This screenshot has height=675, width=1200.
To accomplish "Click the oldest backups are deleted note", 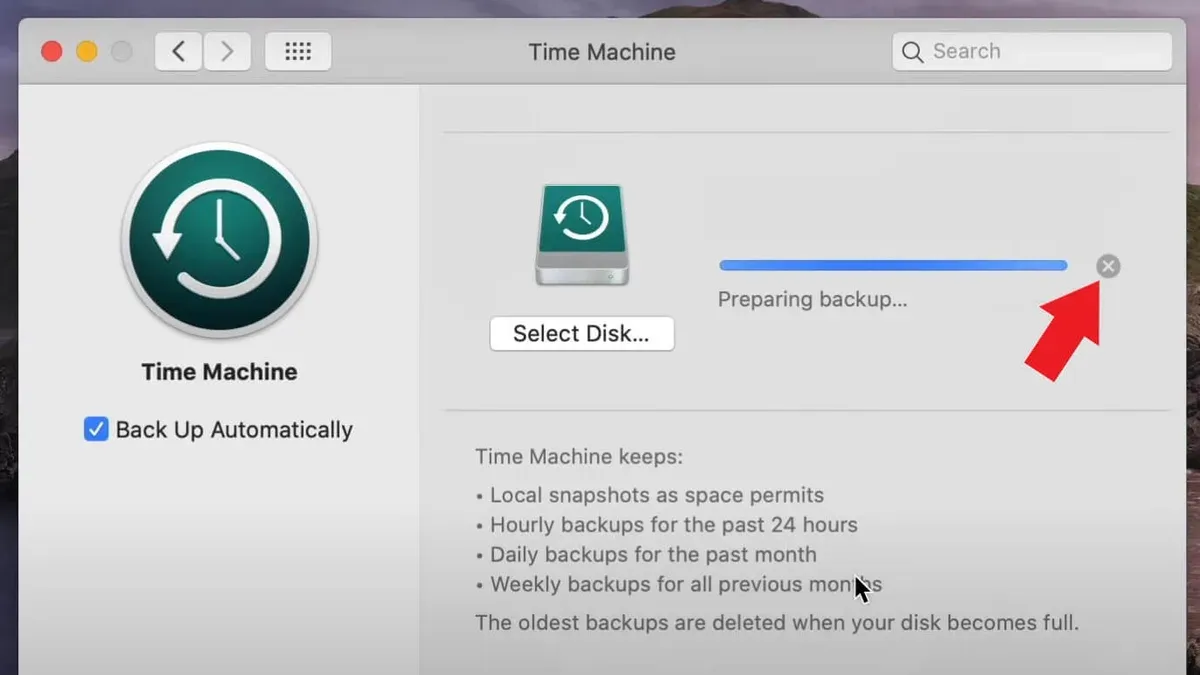I will (x=777, y=623).
